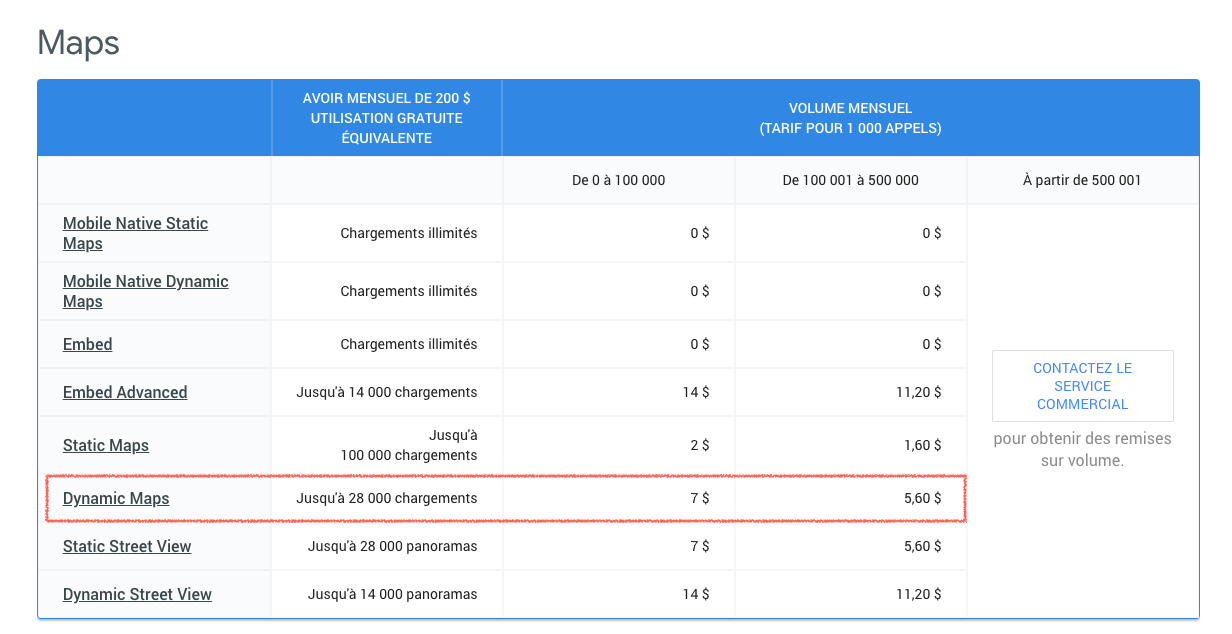Image resolution: width=1232 pixels, height=634 pixels.
Task: Select the De 0 à 100 000 column header
Action: [618, 180]
